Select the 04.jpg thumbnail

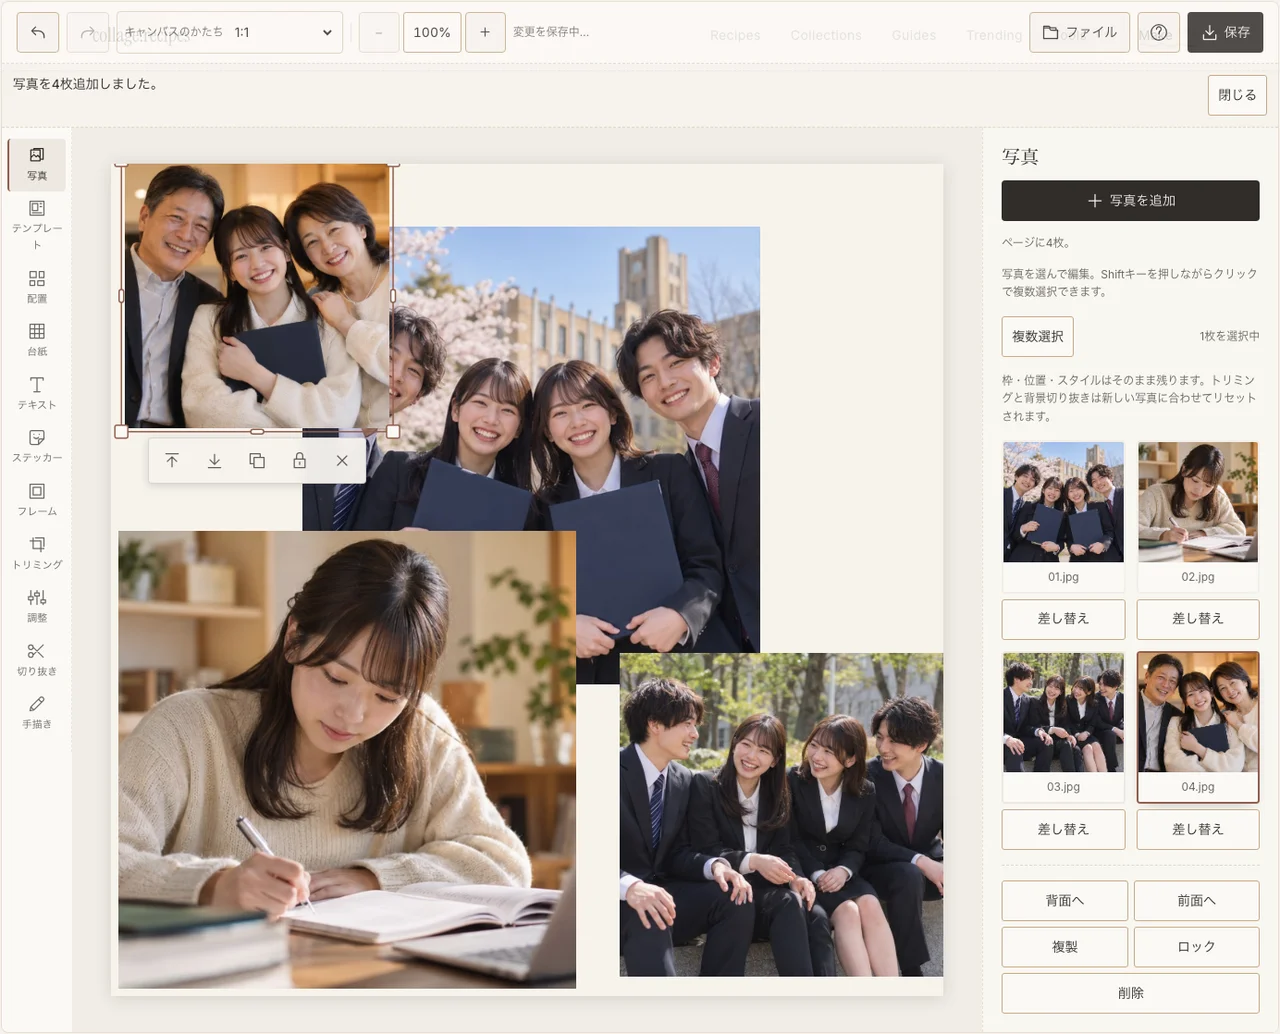(x=1198, y=727)
